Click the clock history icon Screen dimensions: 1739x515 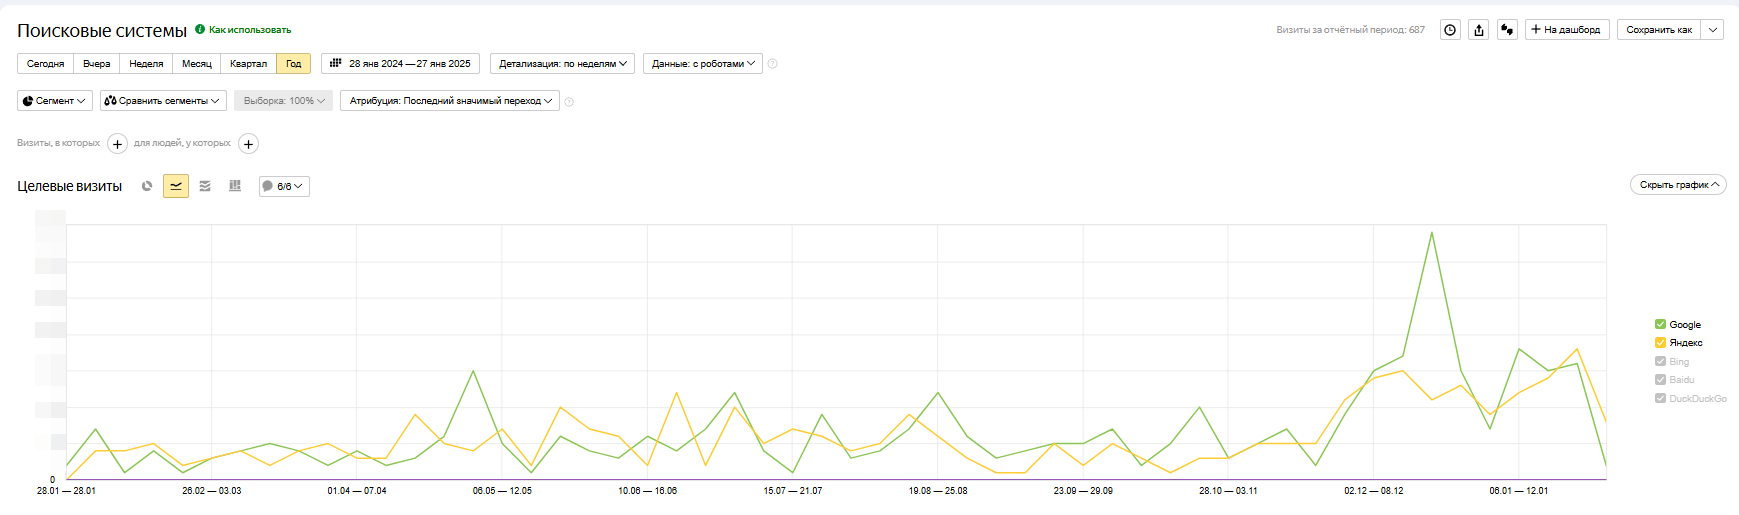1450,30
